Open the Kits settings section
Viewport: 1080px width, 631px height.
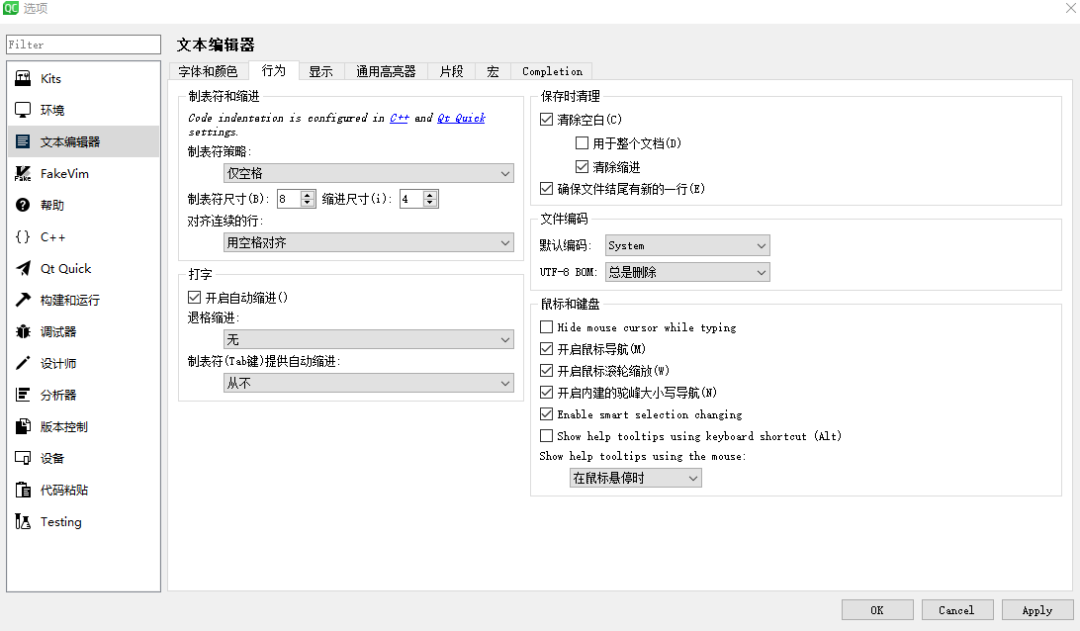[48, 77]
